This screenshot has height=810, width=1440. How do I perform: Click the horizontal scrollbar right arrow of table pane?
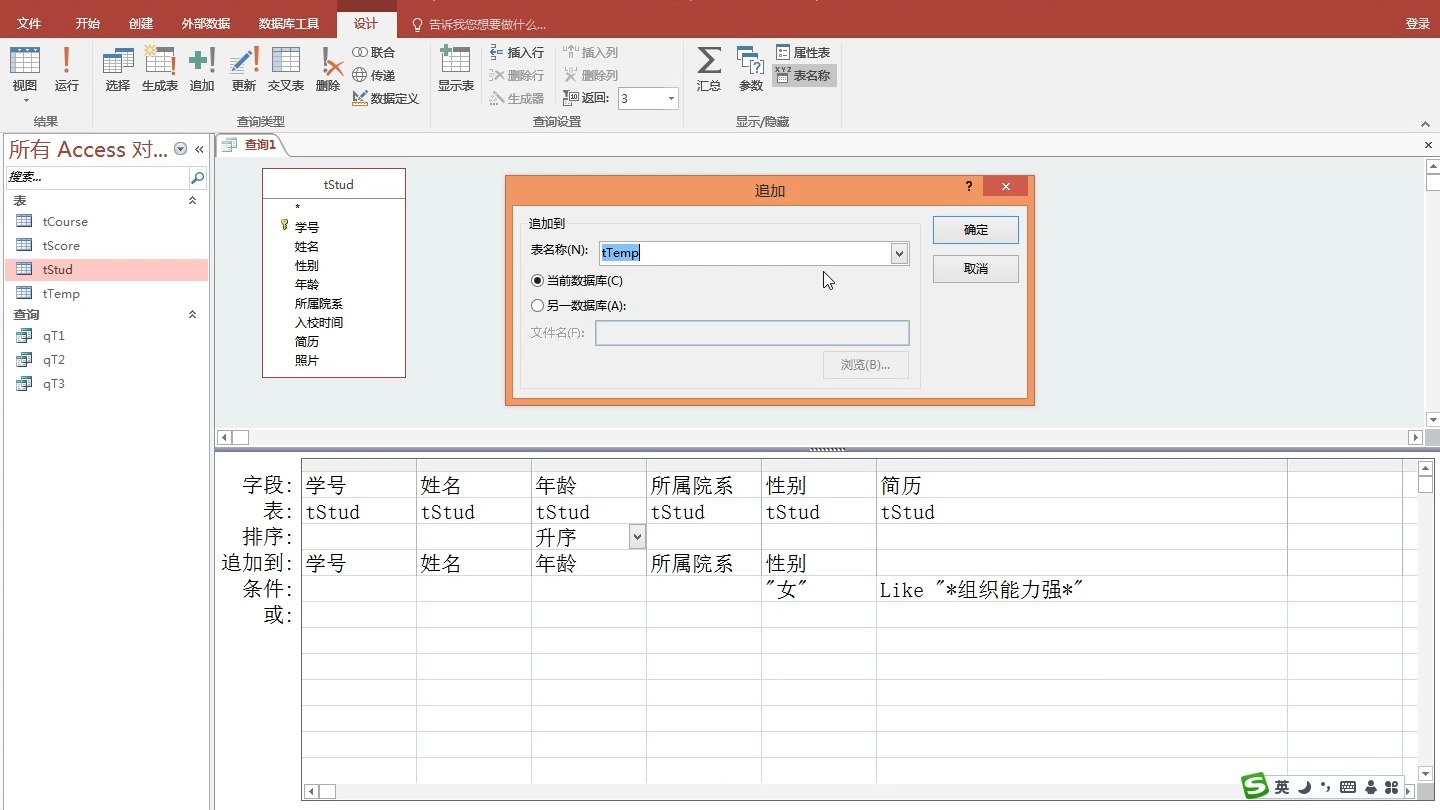[x=1415, y=438]
